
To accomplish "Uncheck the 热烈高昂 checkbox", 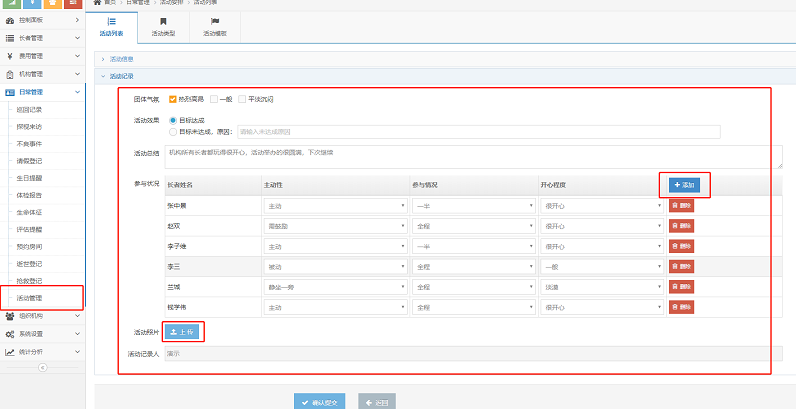I will click(x=173, y=99).
